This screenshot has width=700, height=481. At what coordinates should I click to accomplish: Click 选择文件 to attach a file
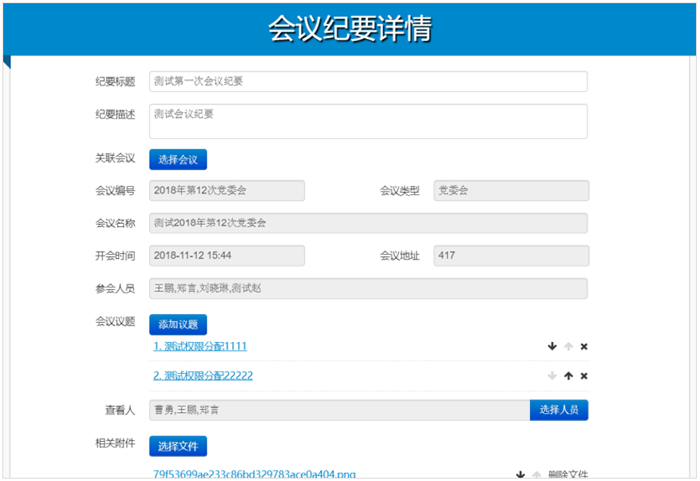click(x=178, y=446)
